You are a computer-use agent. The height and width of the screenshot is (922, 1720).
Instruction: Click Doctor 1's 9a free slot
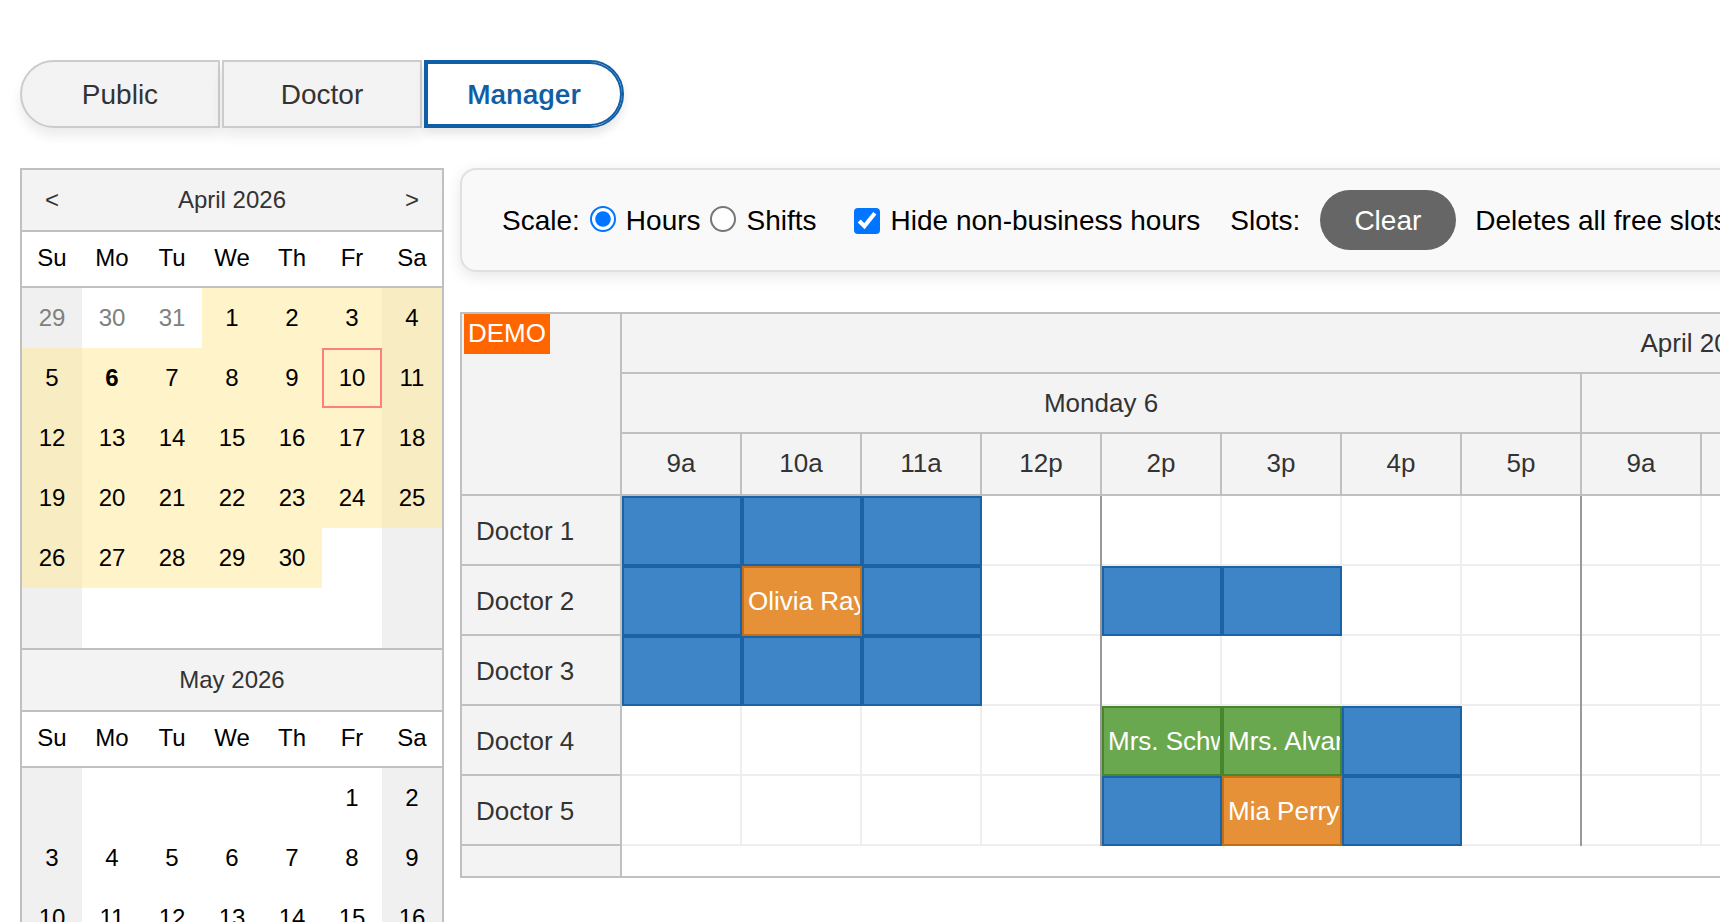pyautogui.click(x=681, y=531)
